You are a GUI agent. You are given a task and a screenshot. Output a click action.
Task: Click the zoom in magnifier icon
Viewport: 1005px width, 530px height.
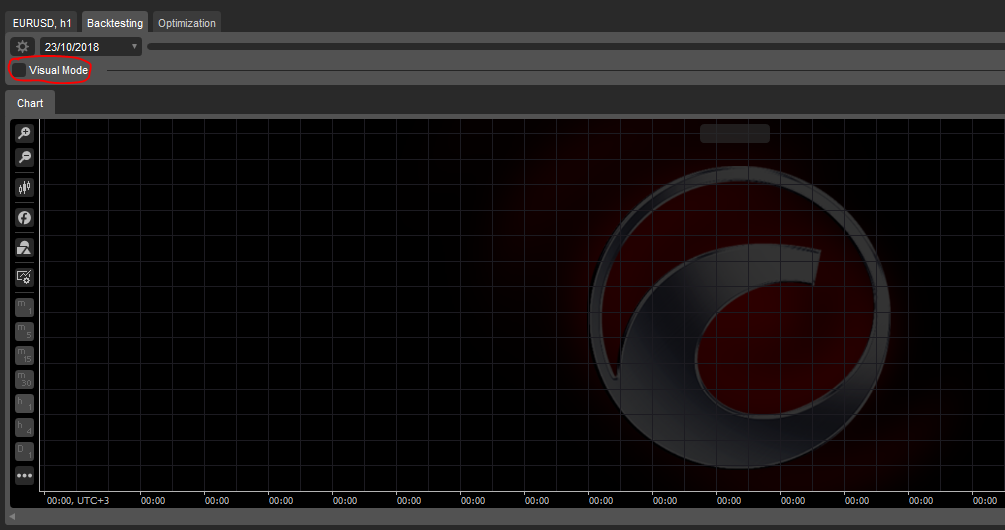click(x=24, y=133)
